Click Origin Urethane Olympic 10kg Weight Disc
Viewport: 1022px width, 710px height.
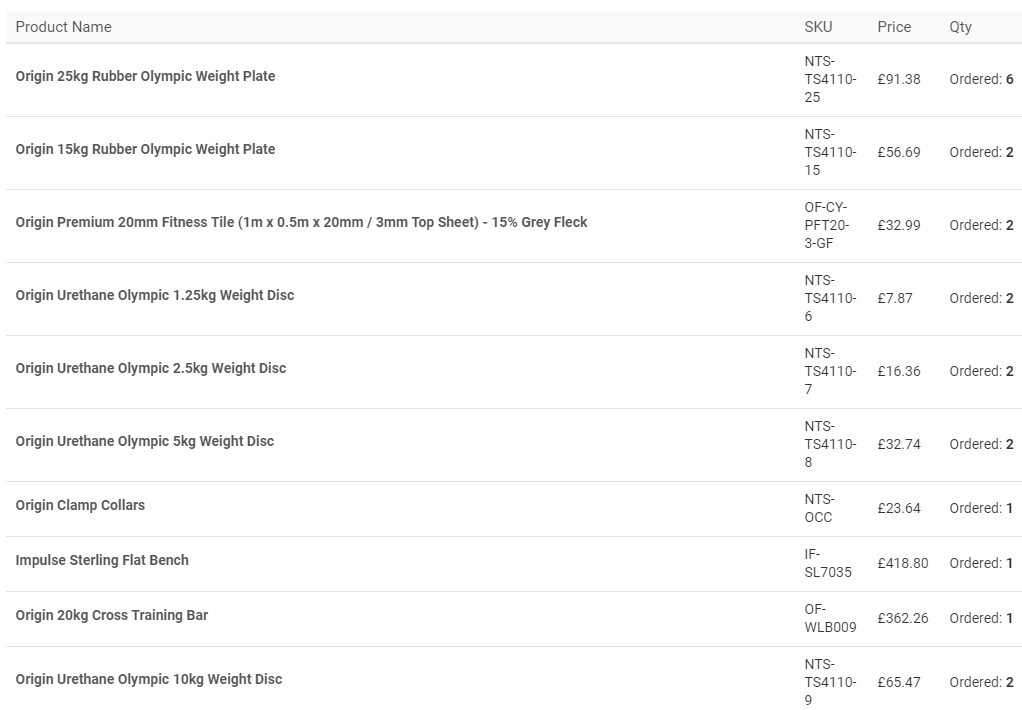coord(149,679)
